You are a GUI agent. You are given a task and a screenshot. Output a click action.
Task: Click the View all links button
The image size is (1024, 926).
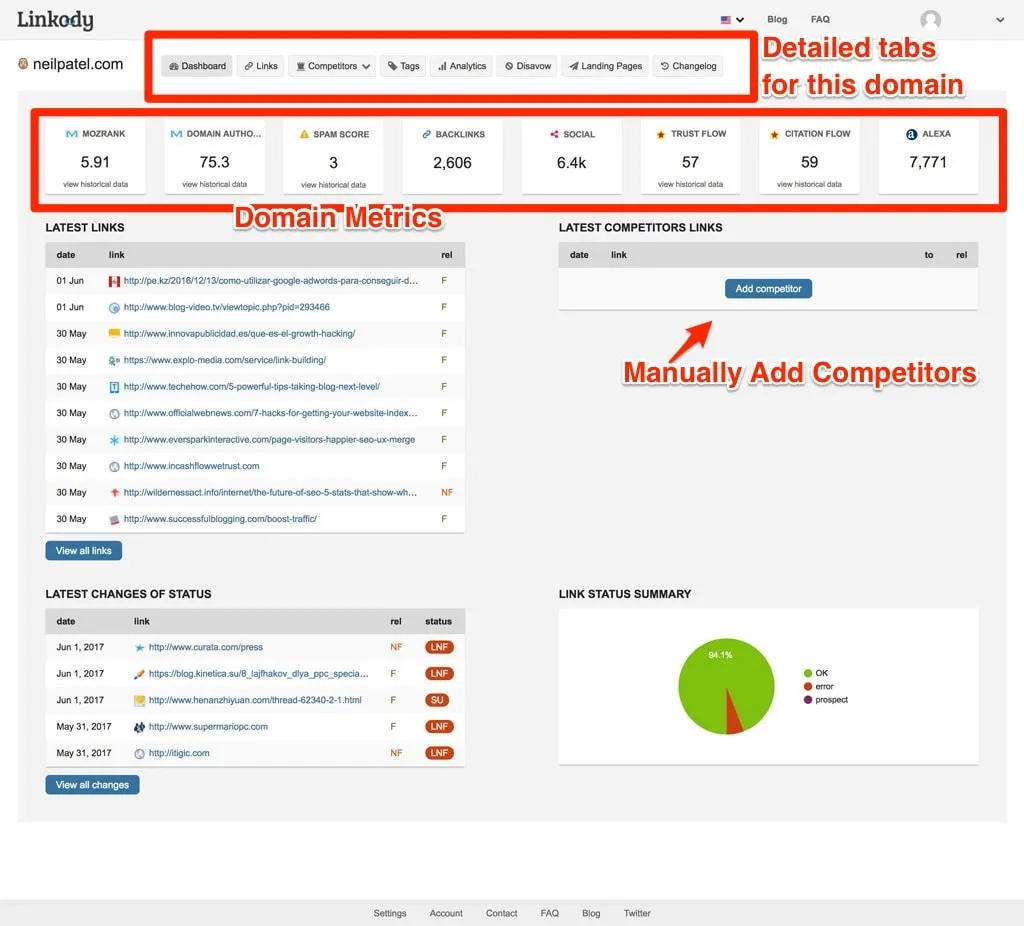(84, 551)
